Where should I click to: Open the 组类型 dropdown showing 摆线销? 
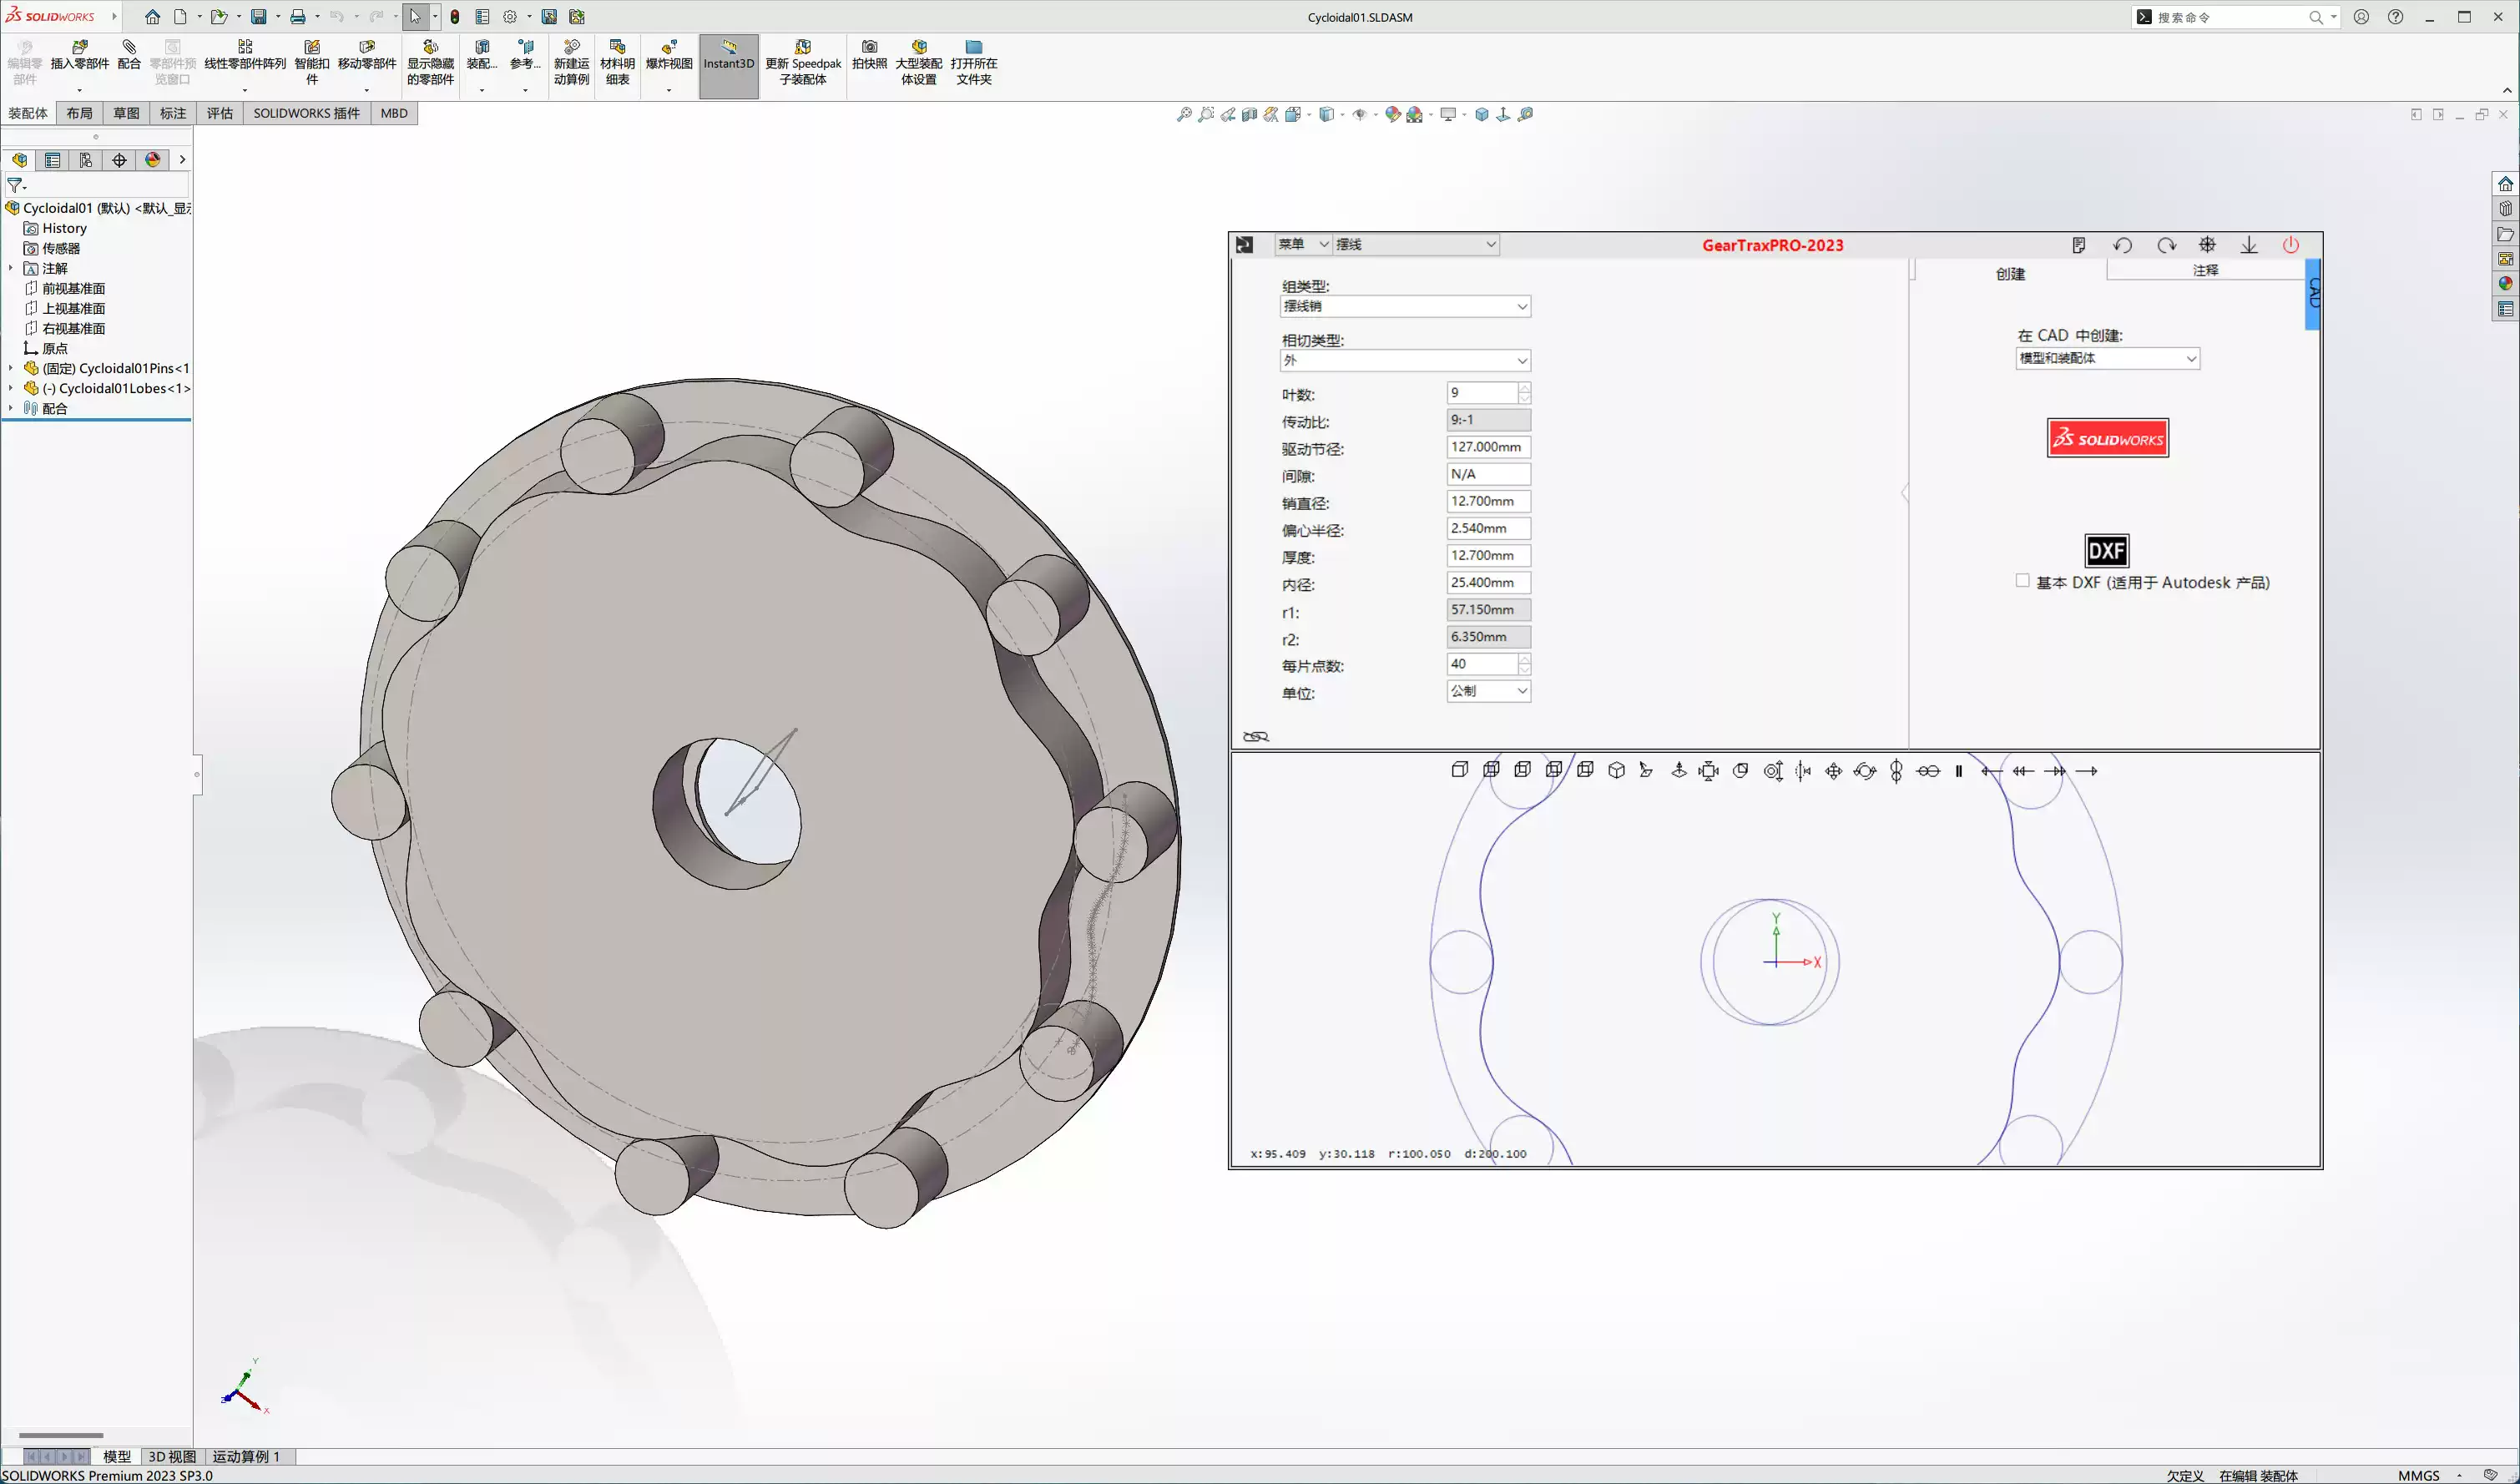pos(1404,307)
